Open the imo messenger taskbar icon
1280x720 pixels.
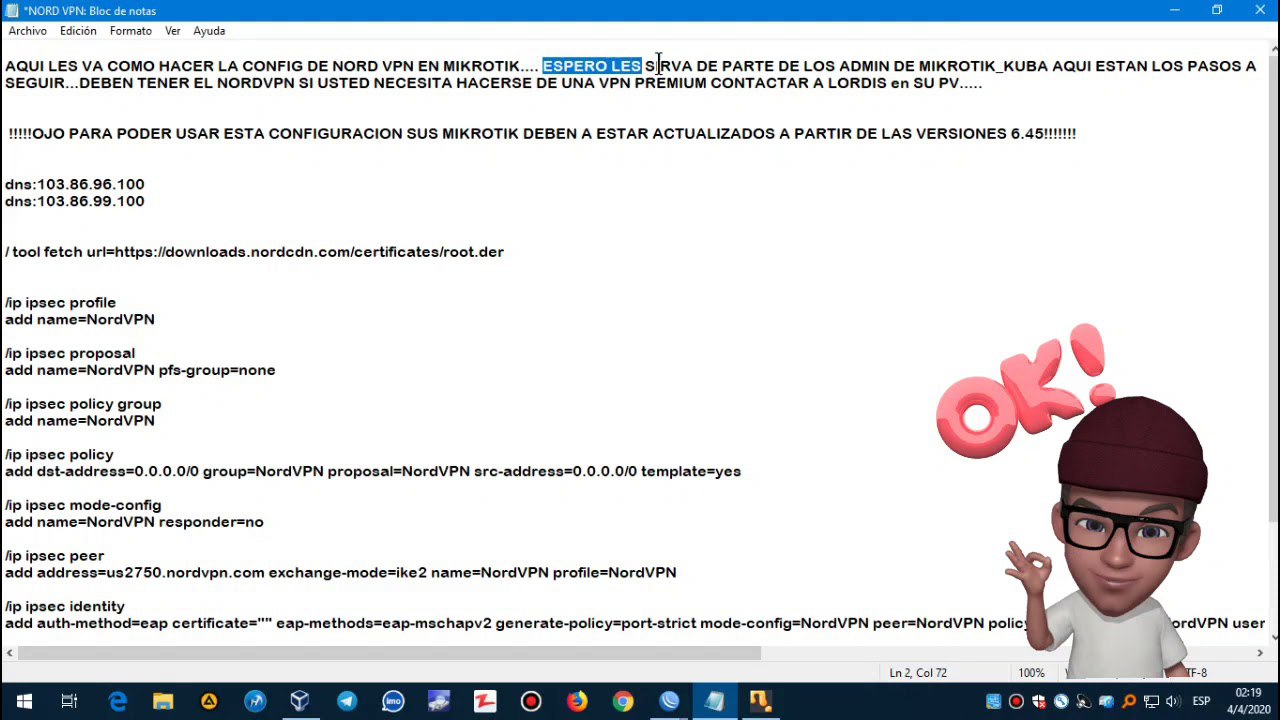[393, 701]
